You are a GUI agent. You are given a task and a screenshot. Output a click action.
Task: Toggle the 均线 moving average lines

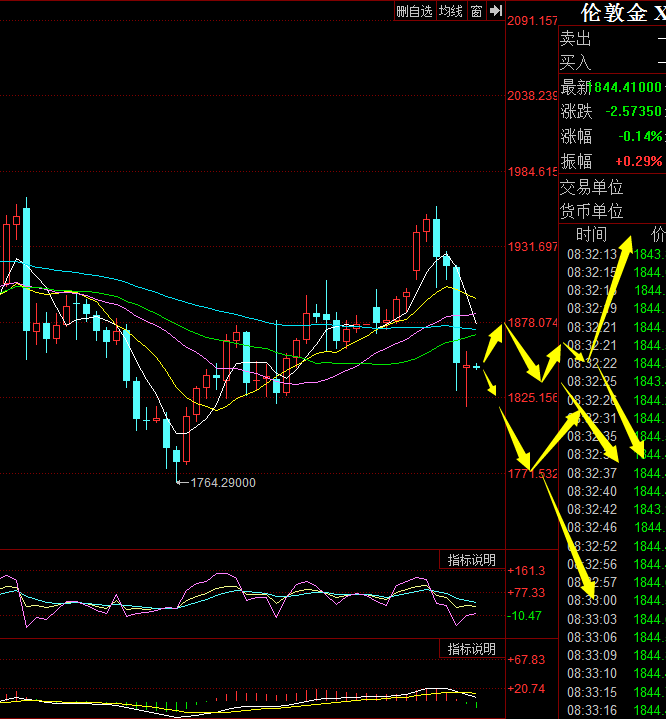click(x=451, y=11)
